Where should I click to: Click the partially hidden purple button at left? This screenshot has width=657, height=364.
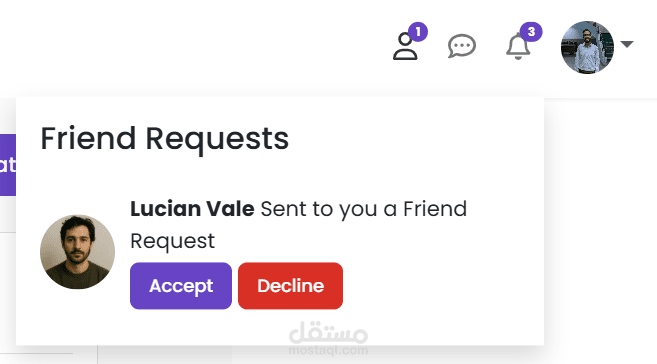[x=8, y=165]
